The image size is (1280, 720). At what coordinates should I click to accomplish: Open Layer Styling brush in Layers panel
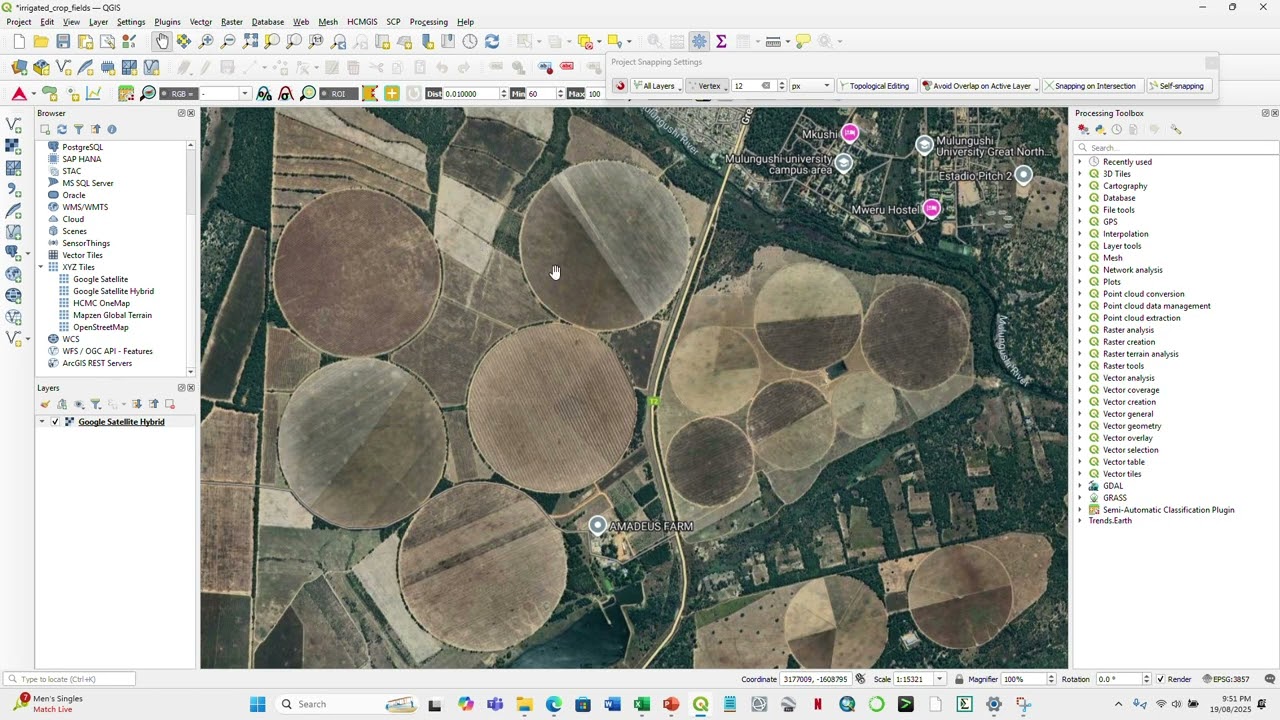45,404
